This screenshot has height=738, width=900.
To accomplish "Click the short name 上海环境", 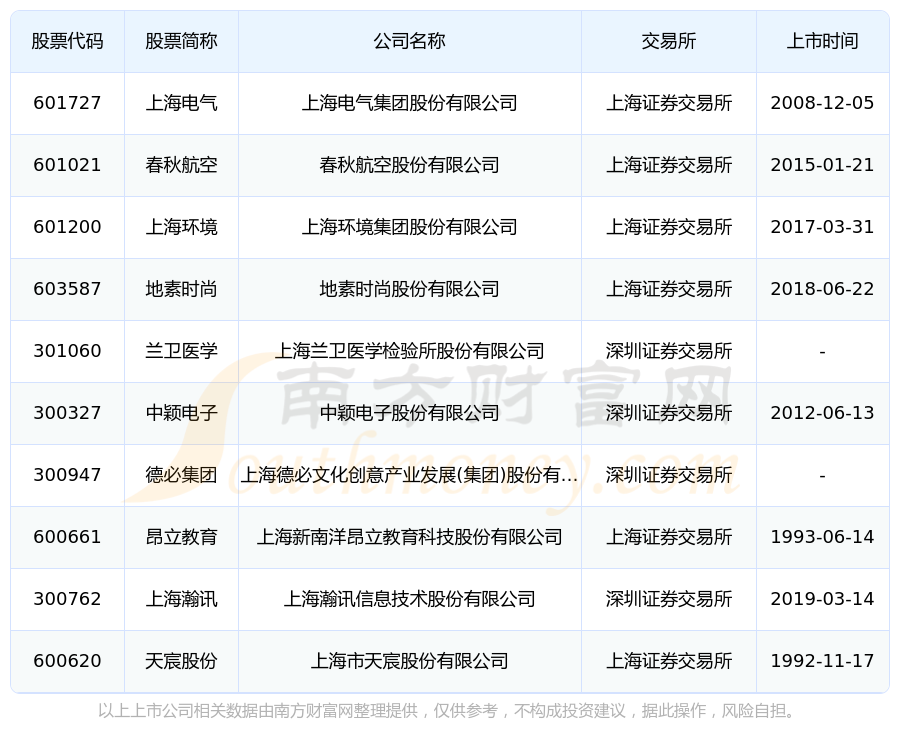I will click(181, 227).
